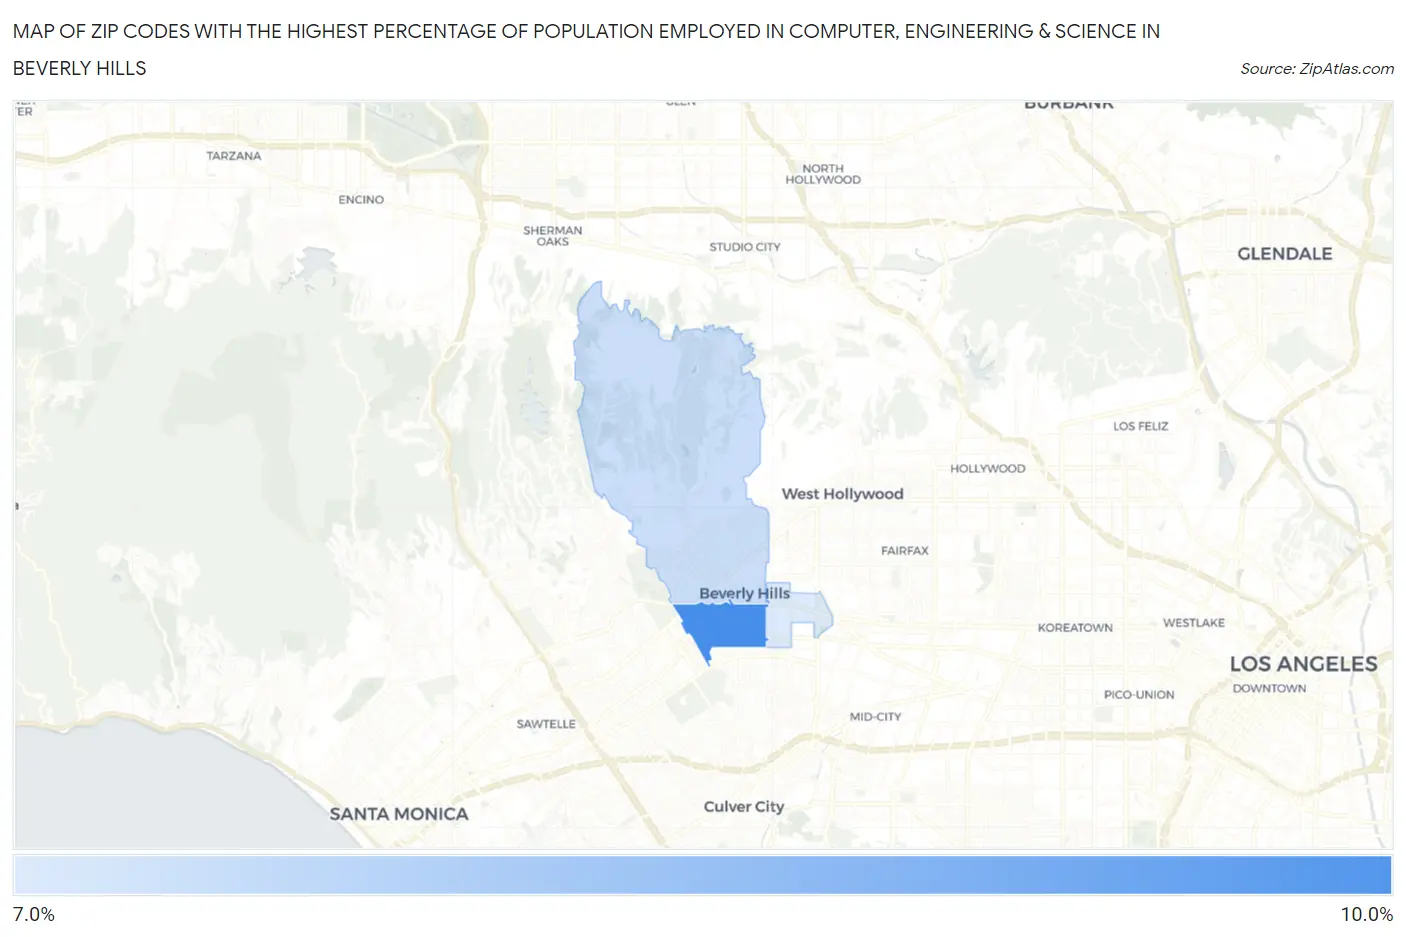1406x937 pixels.
Task: Click the SANTA MONICA map label
Action: point(399,814)
